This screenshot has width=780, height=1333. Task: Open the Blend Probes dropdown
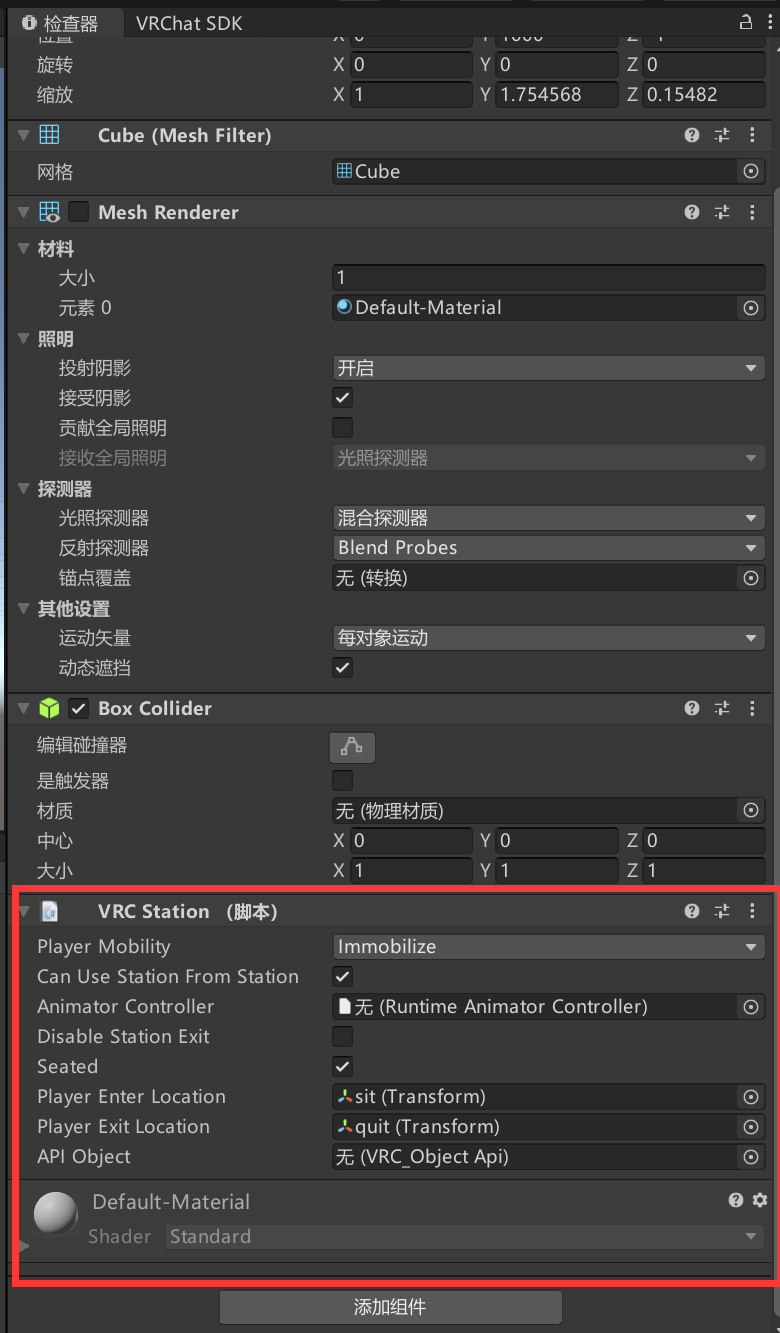coord(548,548)
